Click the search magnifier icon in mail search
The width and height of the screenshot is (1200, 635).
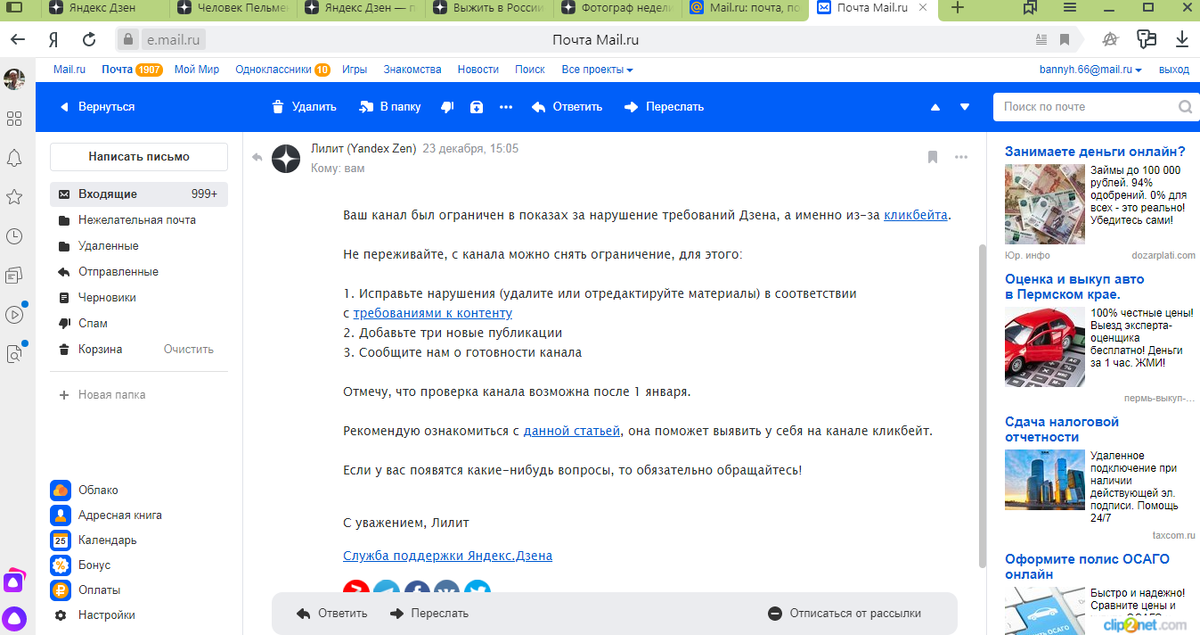[1185, 107]
